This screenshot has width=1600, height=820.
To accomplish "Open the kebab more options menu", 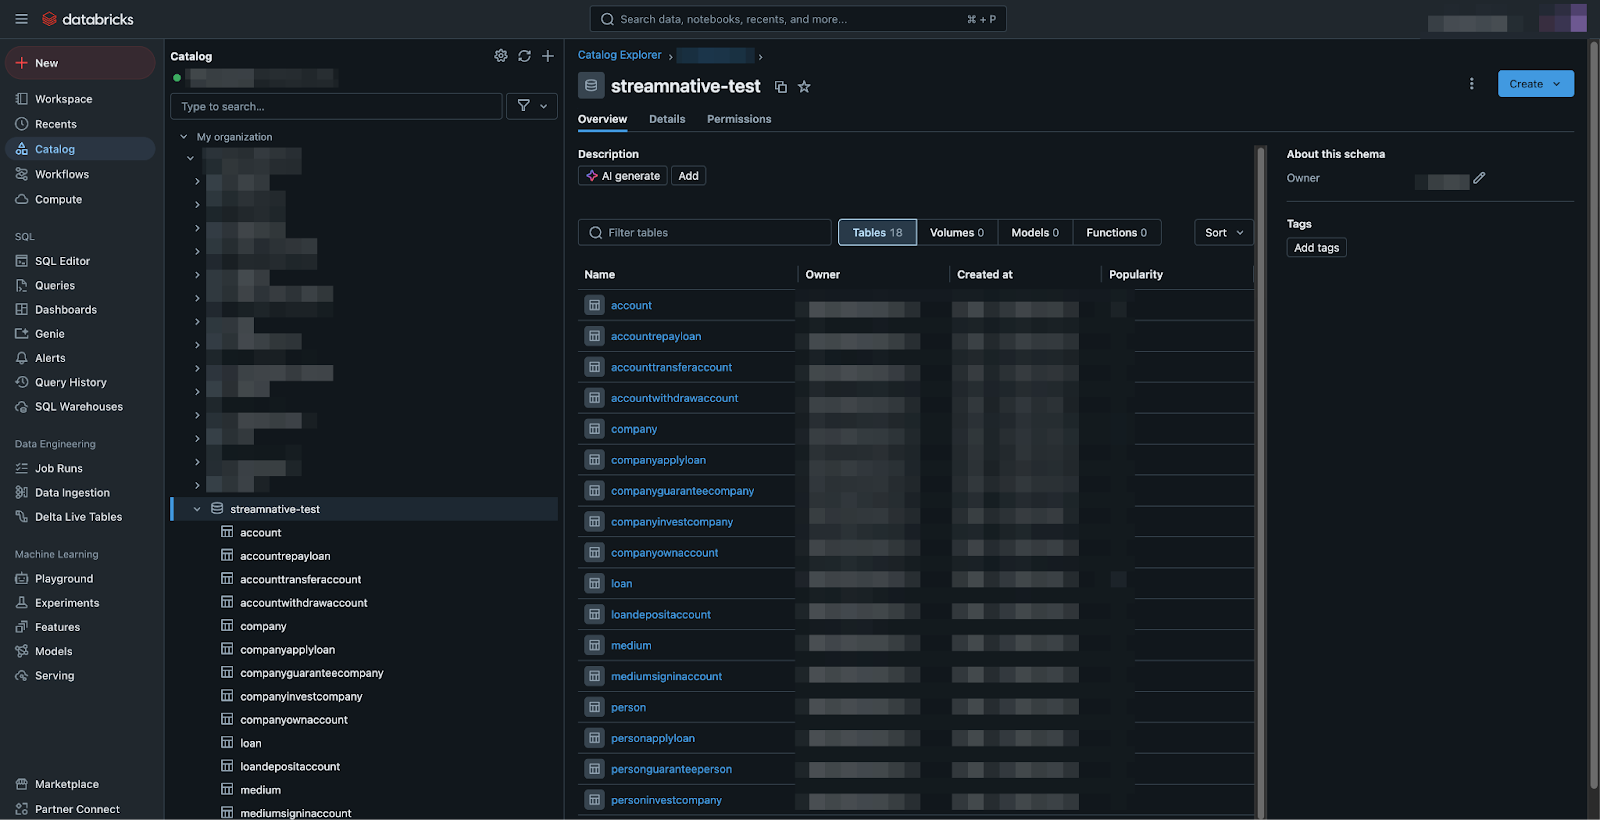I will tap(1471, 84).
